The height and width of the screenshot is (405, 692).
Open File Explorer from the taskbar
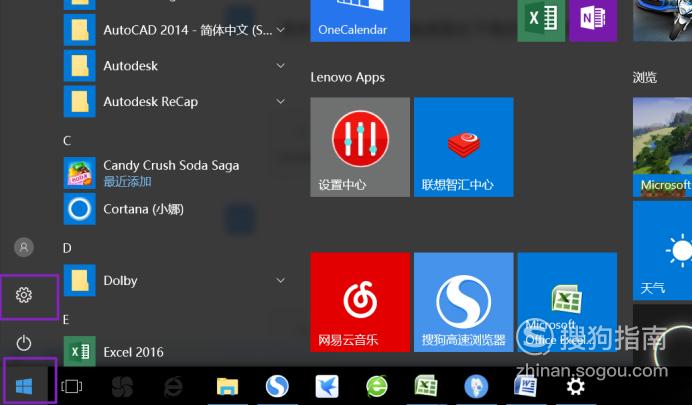227,386
